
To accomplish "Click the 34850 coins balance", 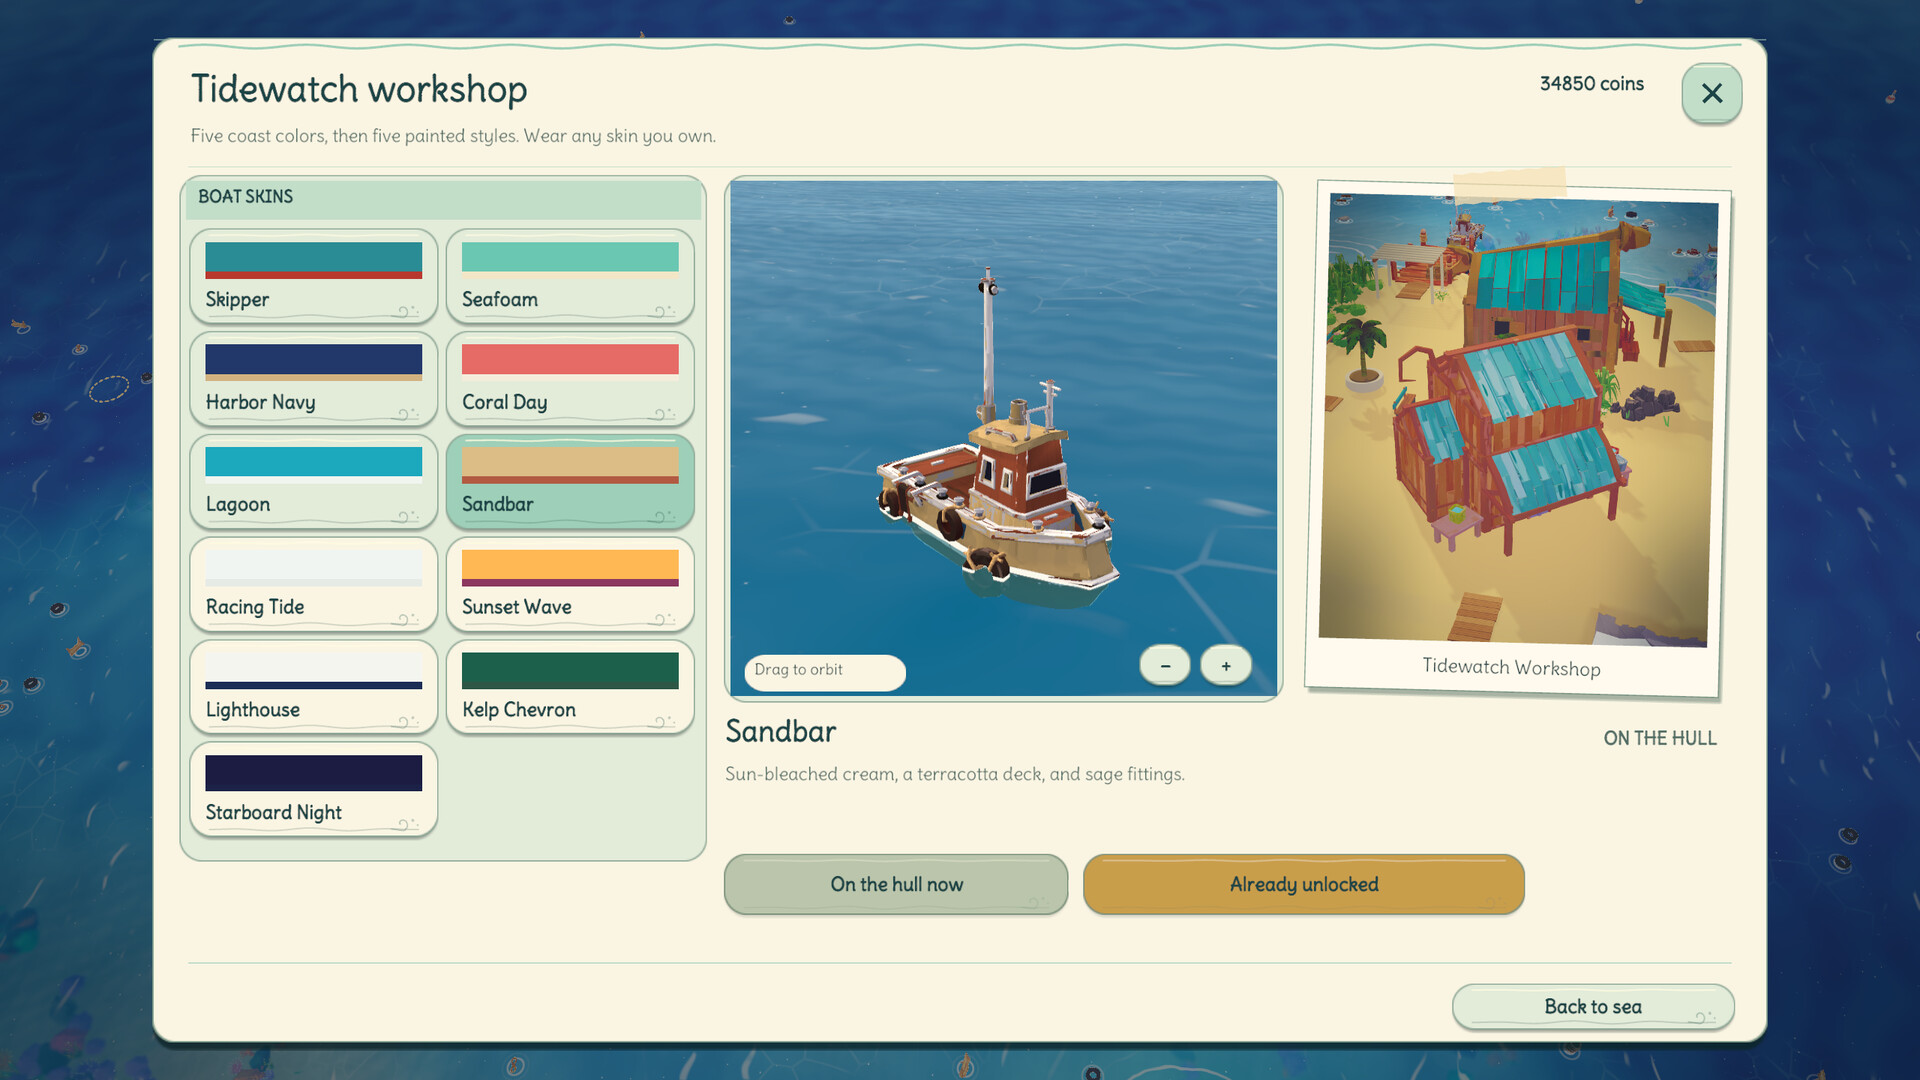I will [1592, 84].
